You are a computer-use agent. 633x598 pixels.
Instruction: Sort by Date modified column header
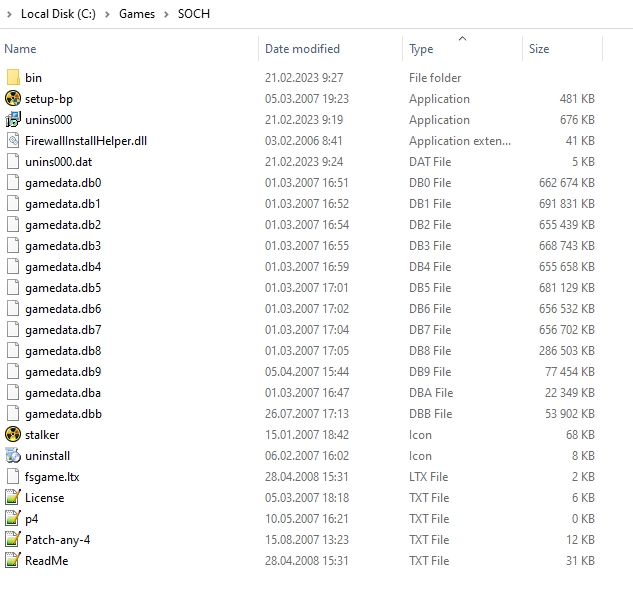click(x=302, y=48)
